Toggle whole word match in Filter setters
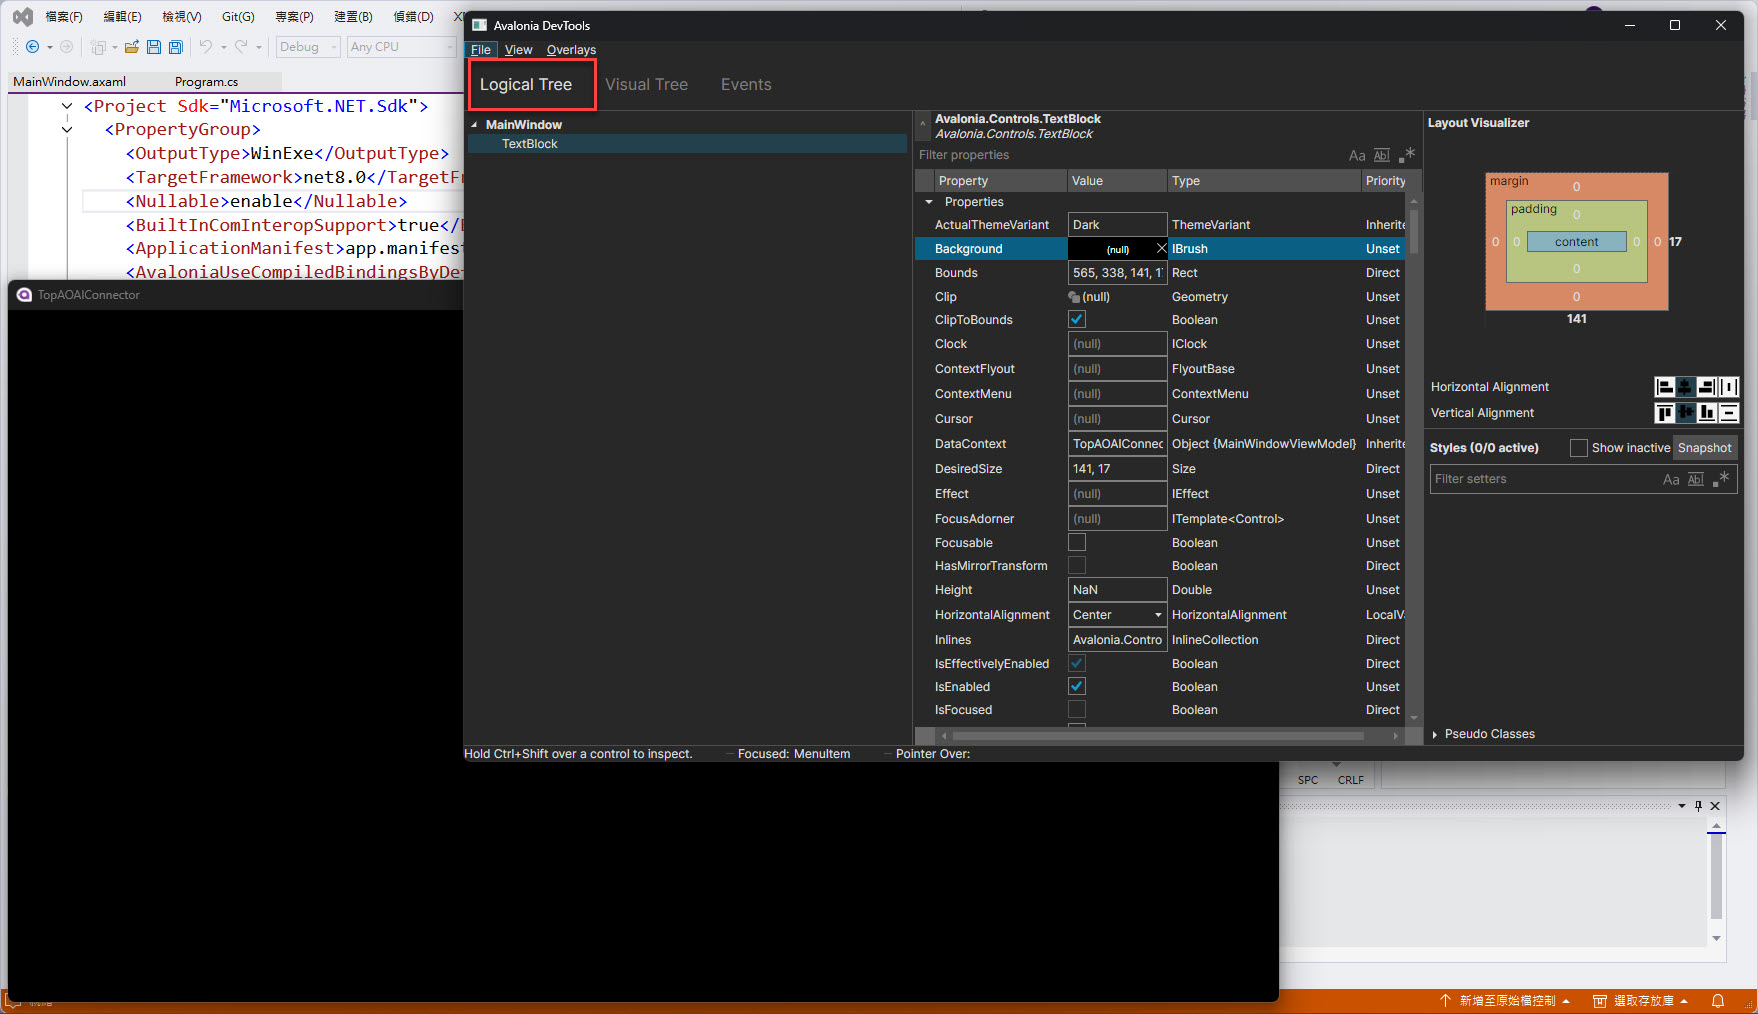1758x1014 pixels. pos(1696,479)
